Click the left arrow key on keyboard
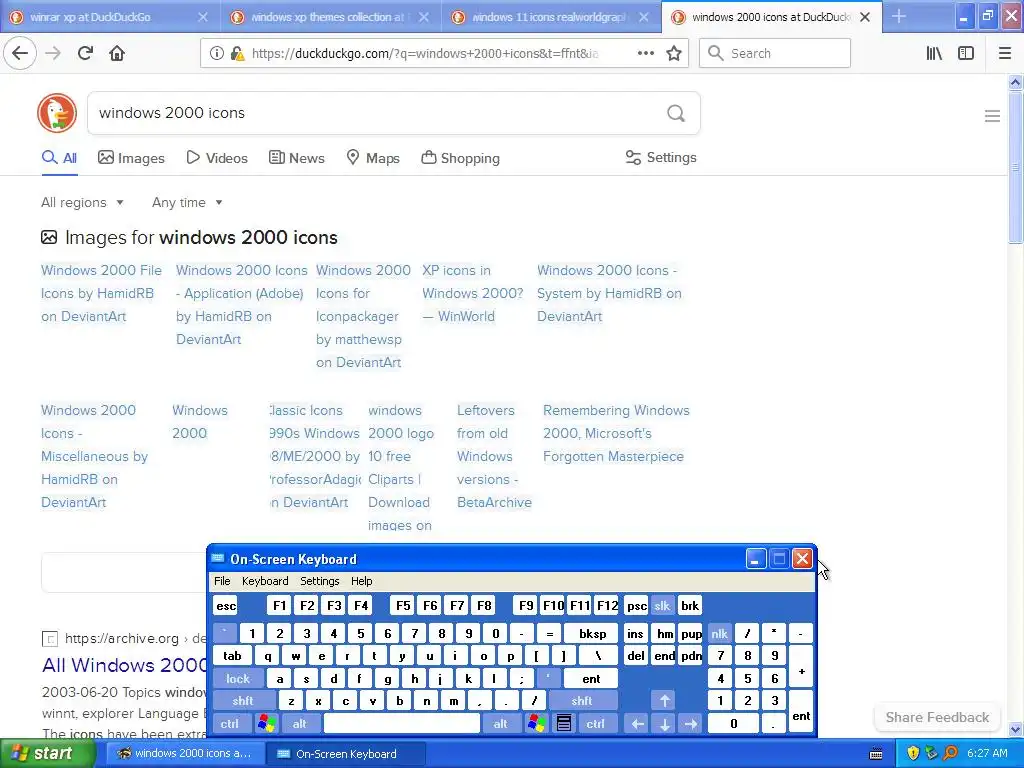Image resolution: width=1024 pixels, height=768 pixels. tap(637, 724)
